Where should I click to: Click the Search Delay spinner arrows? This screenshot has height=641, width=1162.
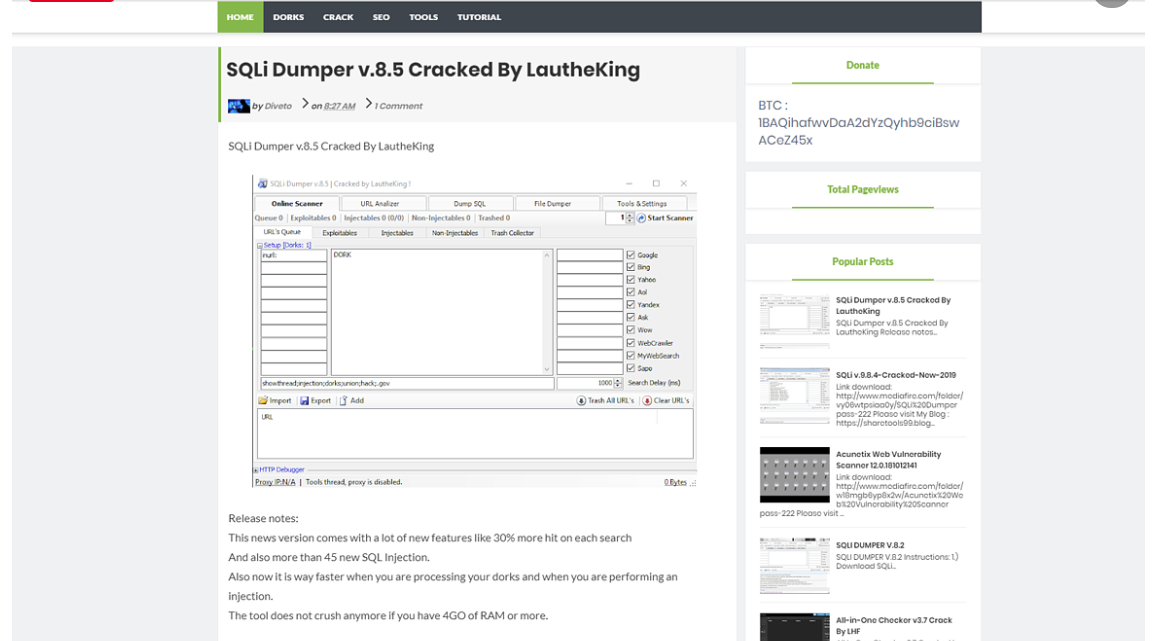coord(618,383)
